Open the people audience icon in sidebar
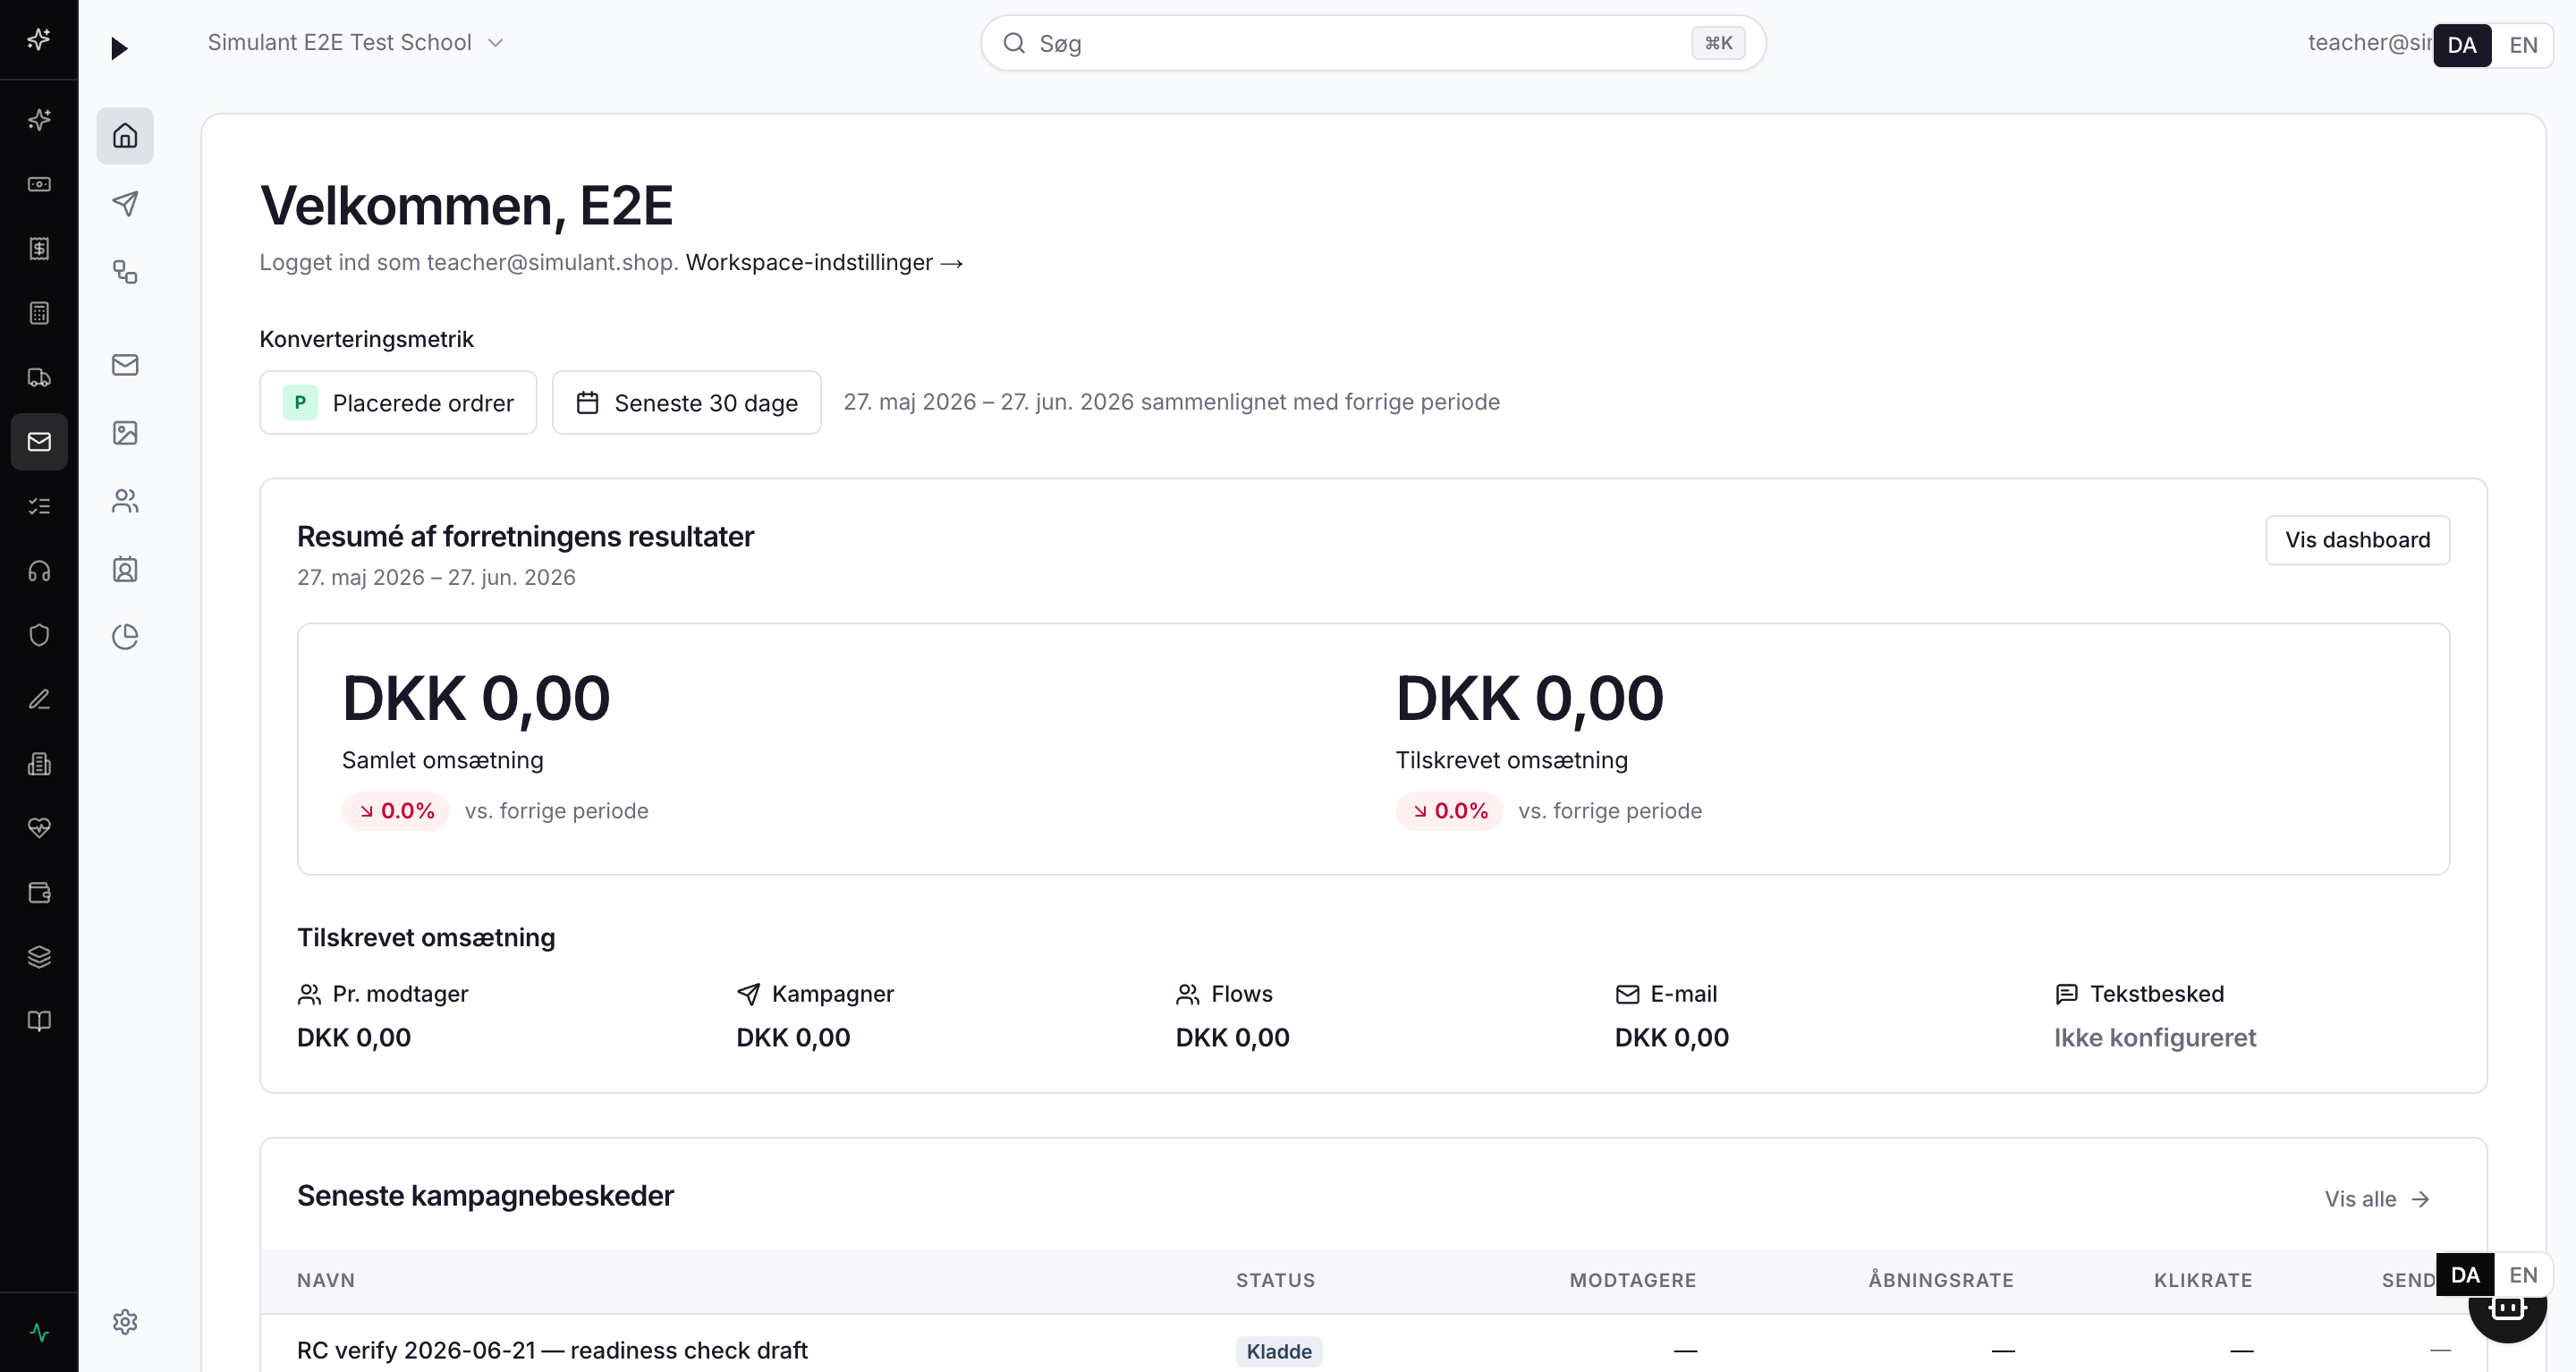Viewport: 2576px width, 1372px height. pos(125,501)
